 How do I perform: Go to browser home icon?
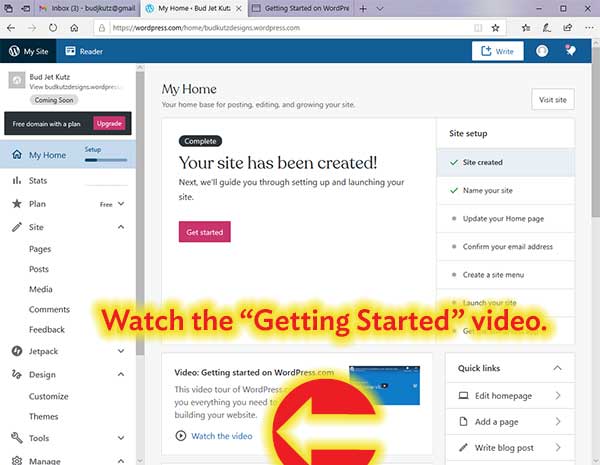pos(74,28)
